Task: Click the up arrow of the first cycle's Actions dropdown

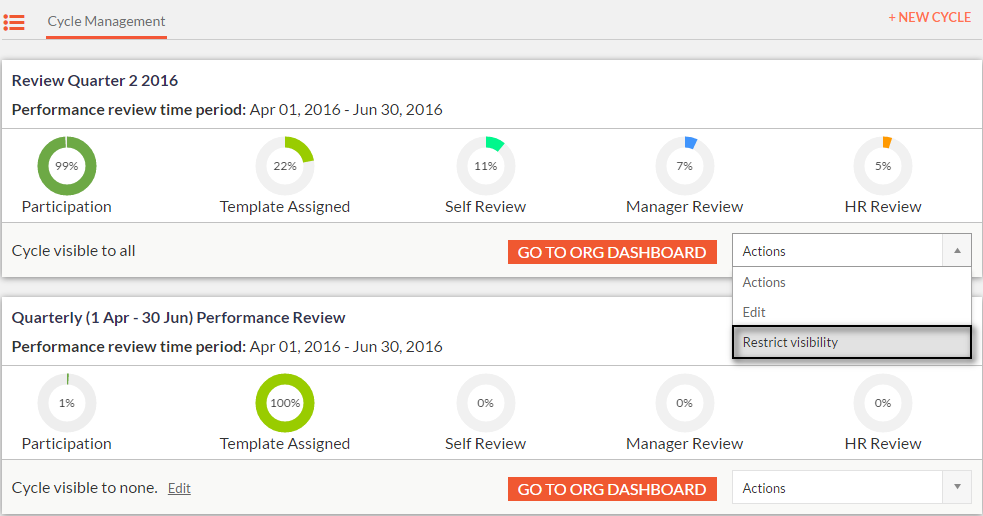Action: coord(957,251)
